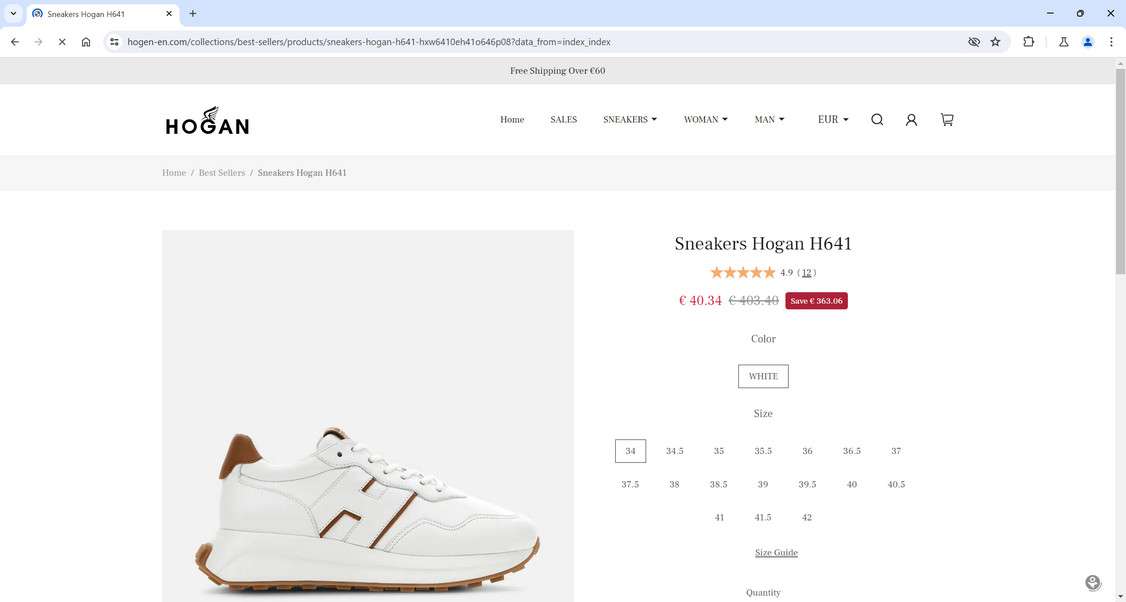This screenshot has width=1126, height=602.
Task: Click the Save € 363.06 badge
Action: coord(816,301)
